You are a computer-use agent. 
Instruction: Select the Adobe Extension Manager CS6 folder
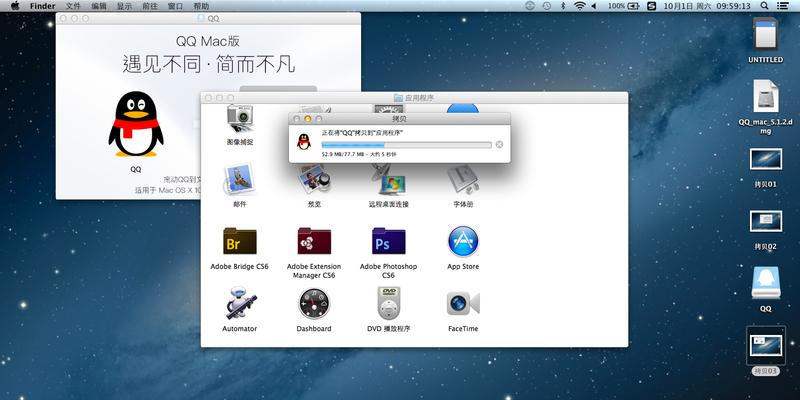[314, 241]
